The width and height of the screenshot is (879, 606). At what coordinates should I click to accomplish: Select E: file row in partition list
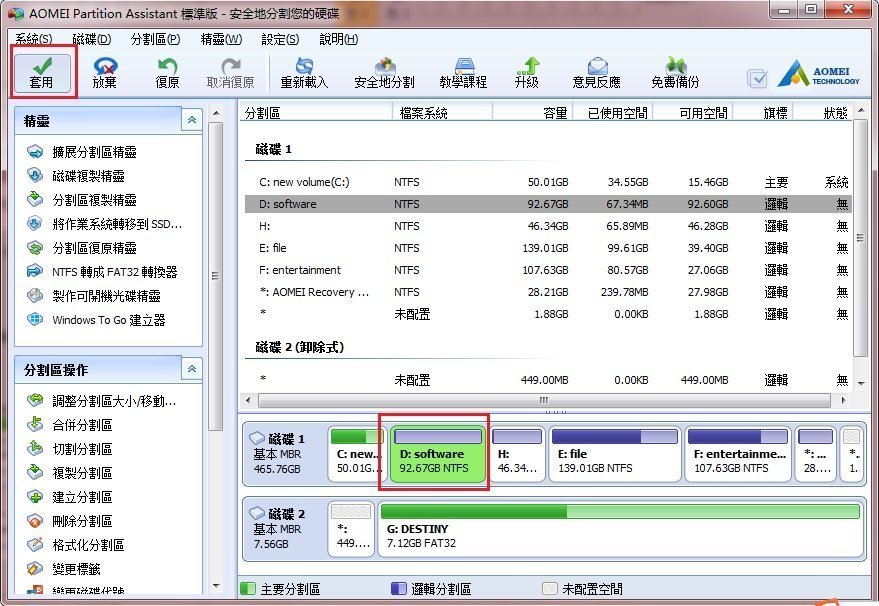(x=548, y=248)
